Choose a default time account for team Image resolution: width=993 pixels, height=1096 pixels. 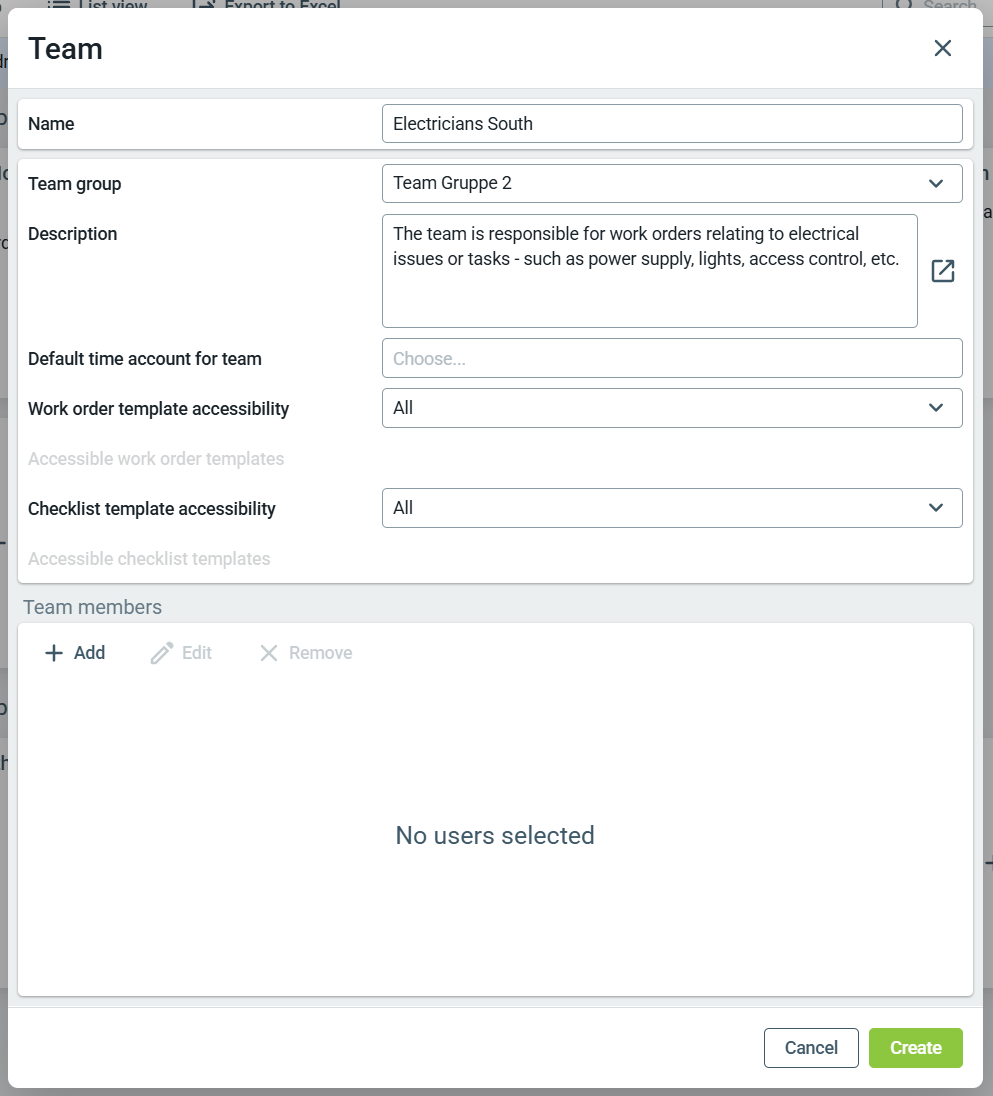(672, 358)
